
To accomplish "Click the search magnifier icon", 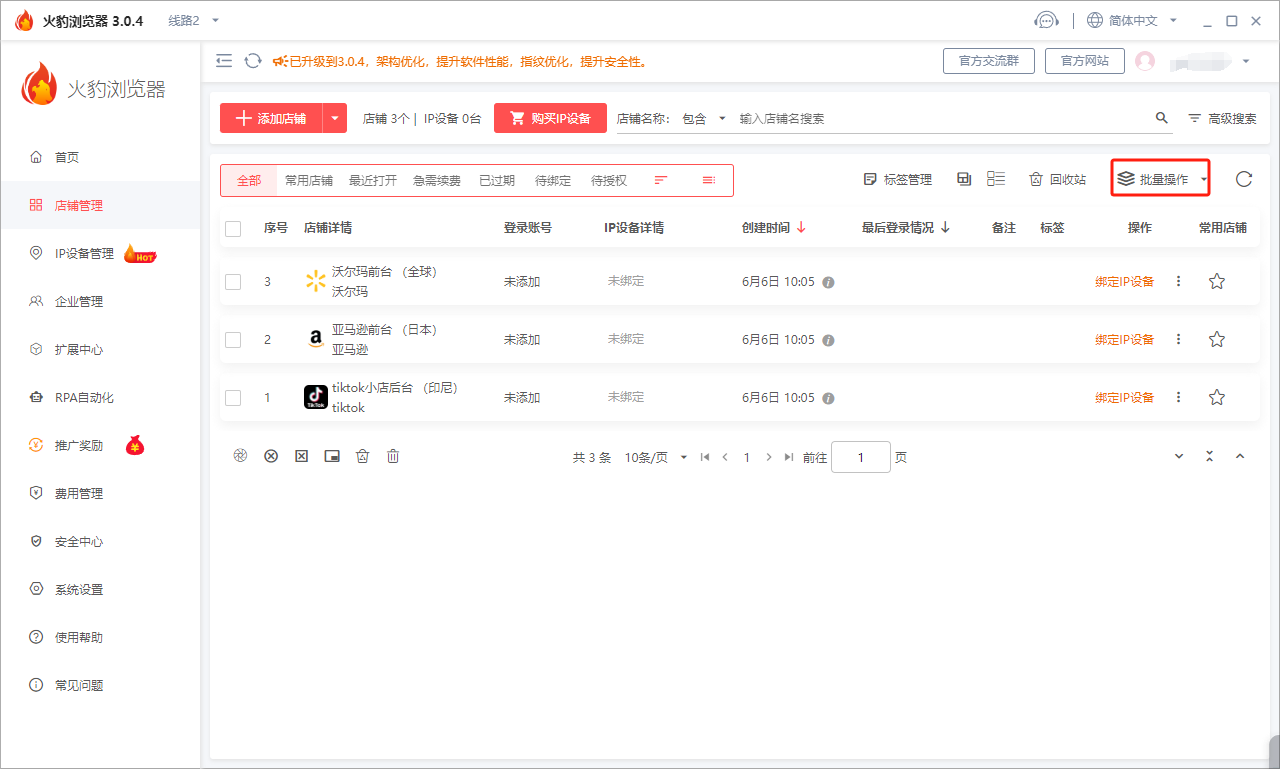I will point(1161,118).
